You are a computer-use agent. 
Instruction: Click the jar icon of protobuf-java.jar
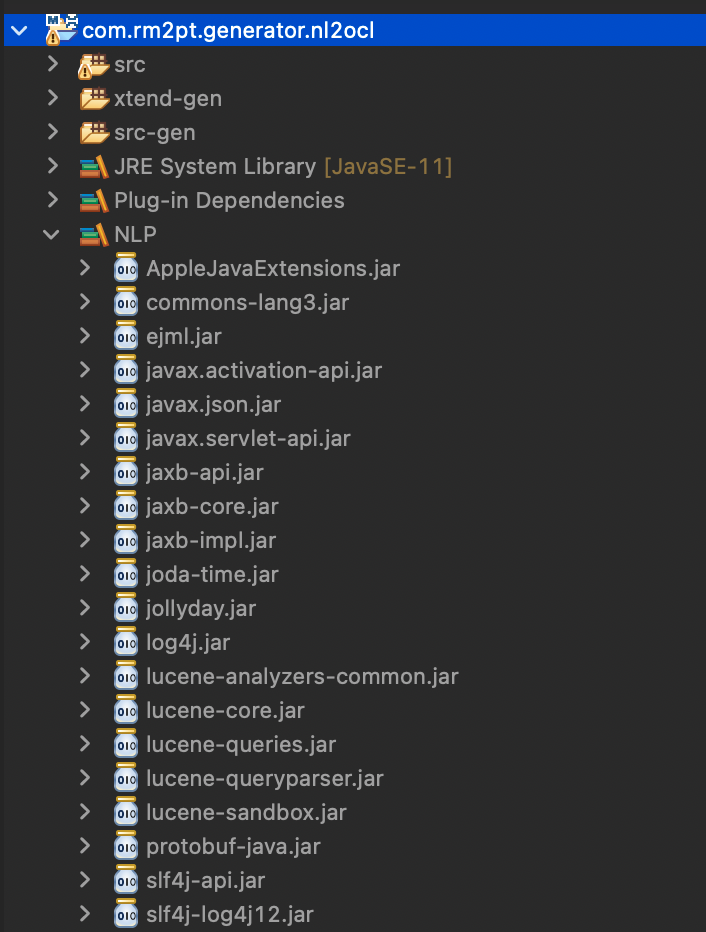tap(126, 846)
